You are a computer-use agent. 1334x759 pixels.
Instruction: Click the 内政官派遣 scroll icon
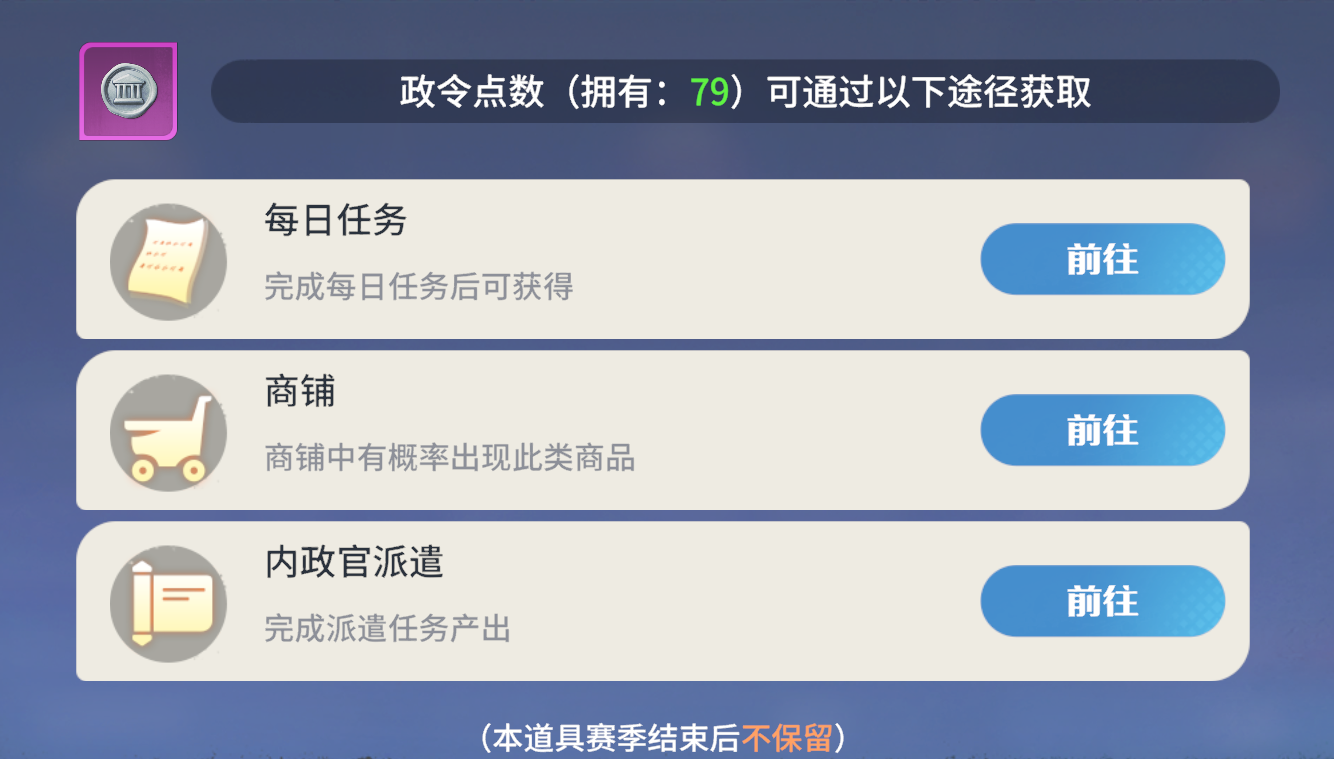[168, 604]
